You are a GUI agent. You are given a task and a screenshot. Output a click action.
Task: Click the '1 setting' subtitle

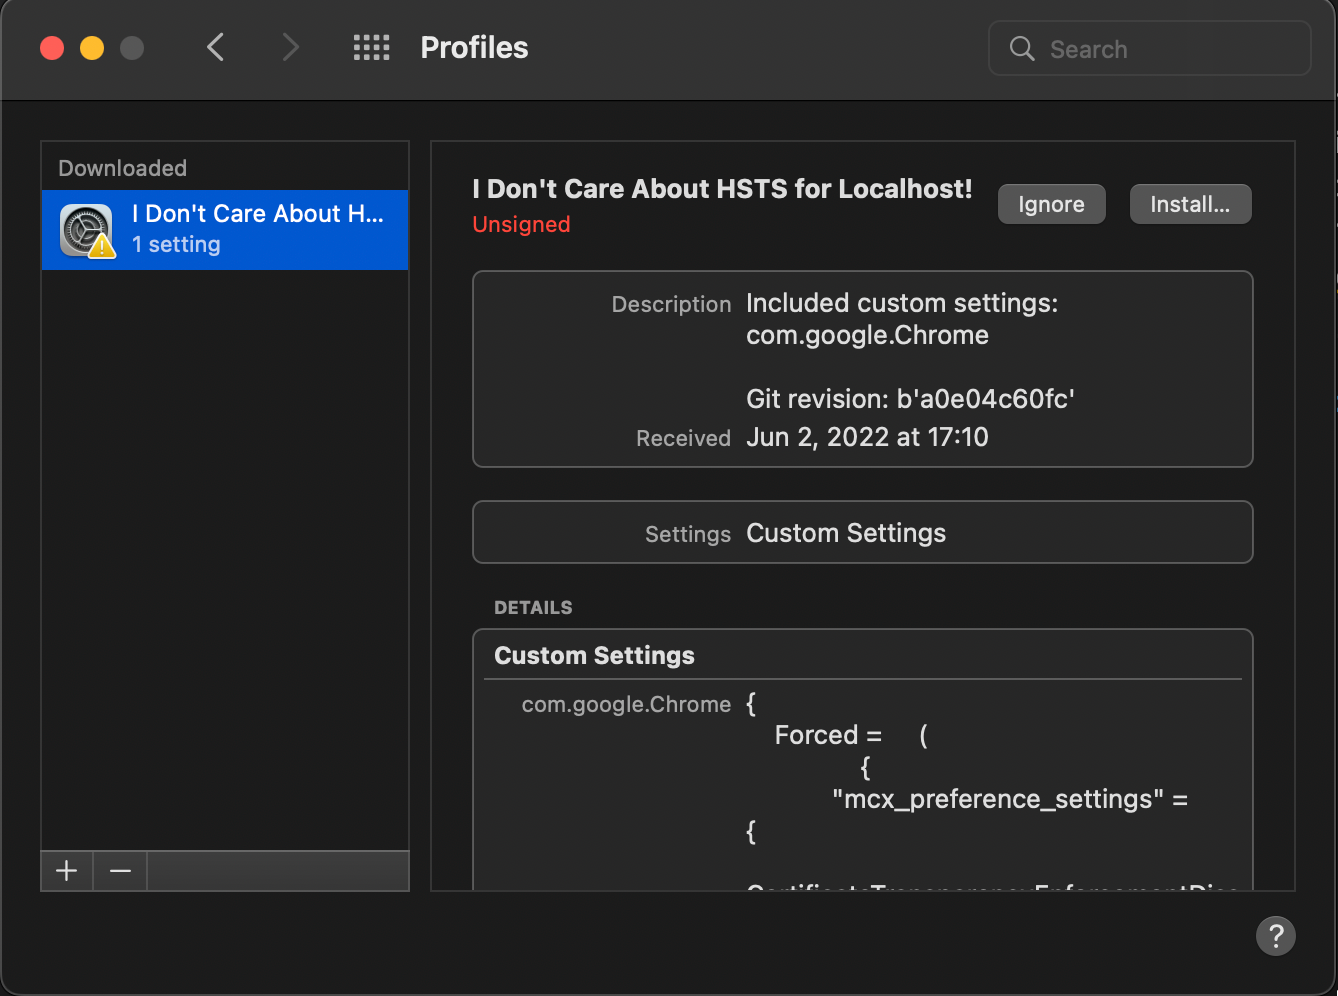176,245
